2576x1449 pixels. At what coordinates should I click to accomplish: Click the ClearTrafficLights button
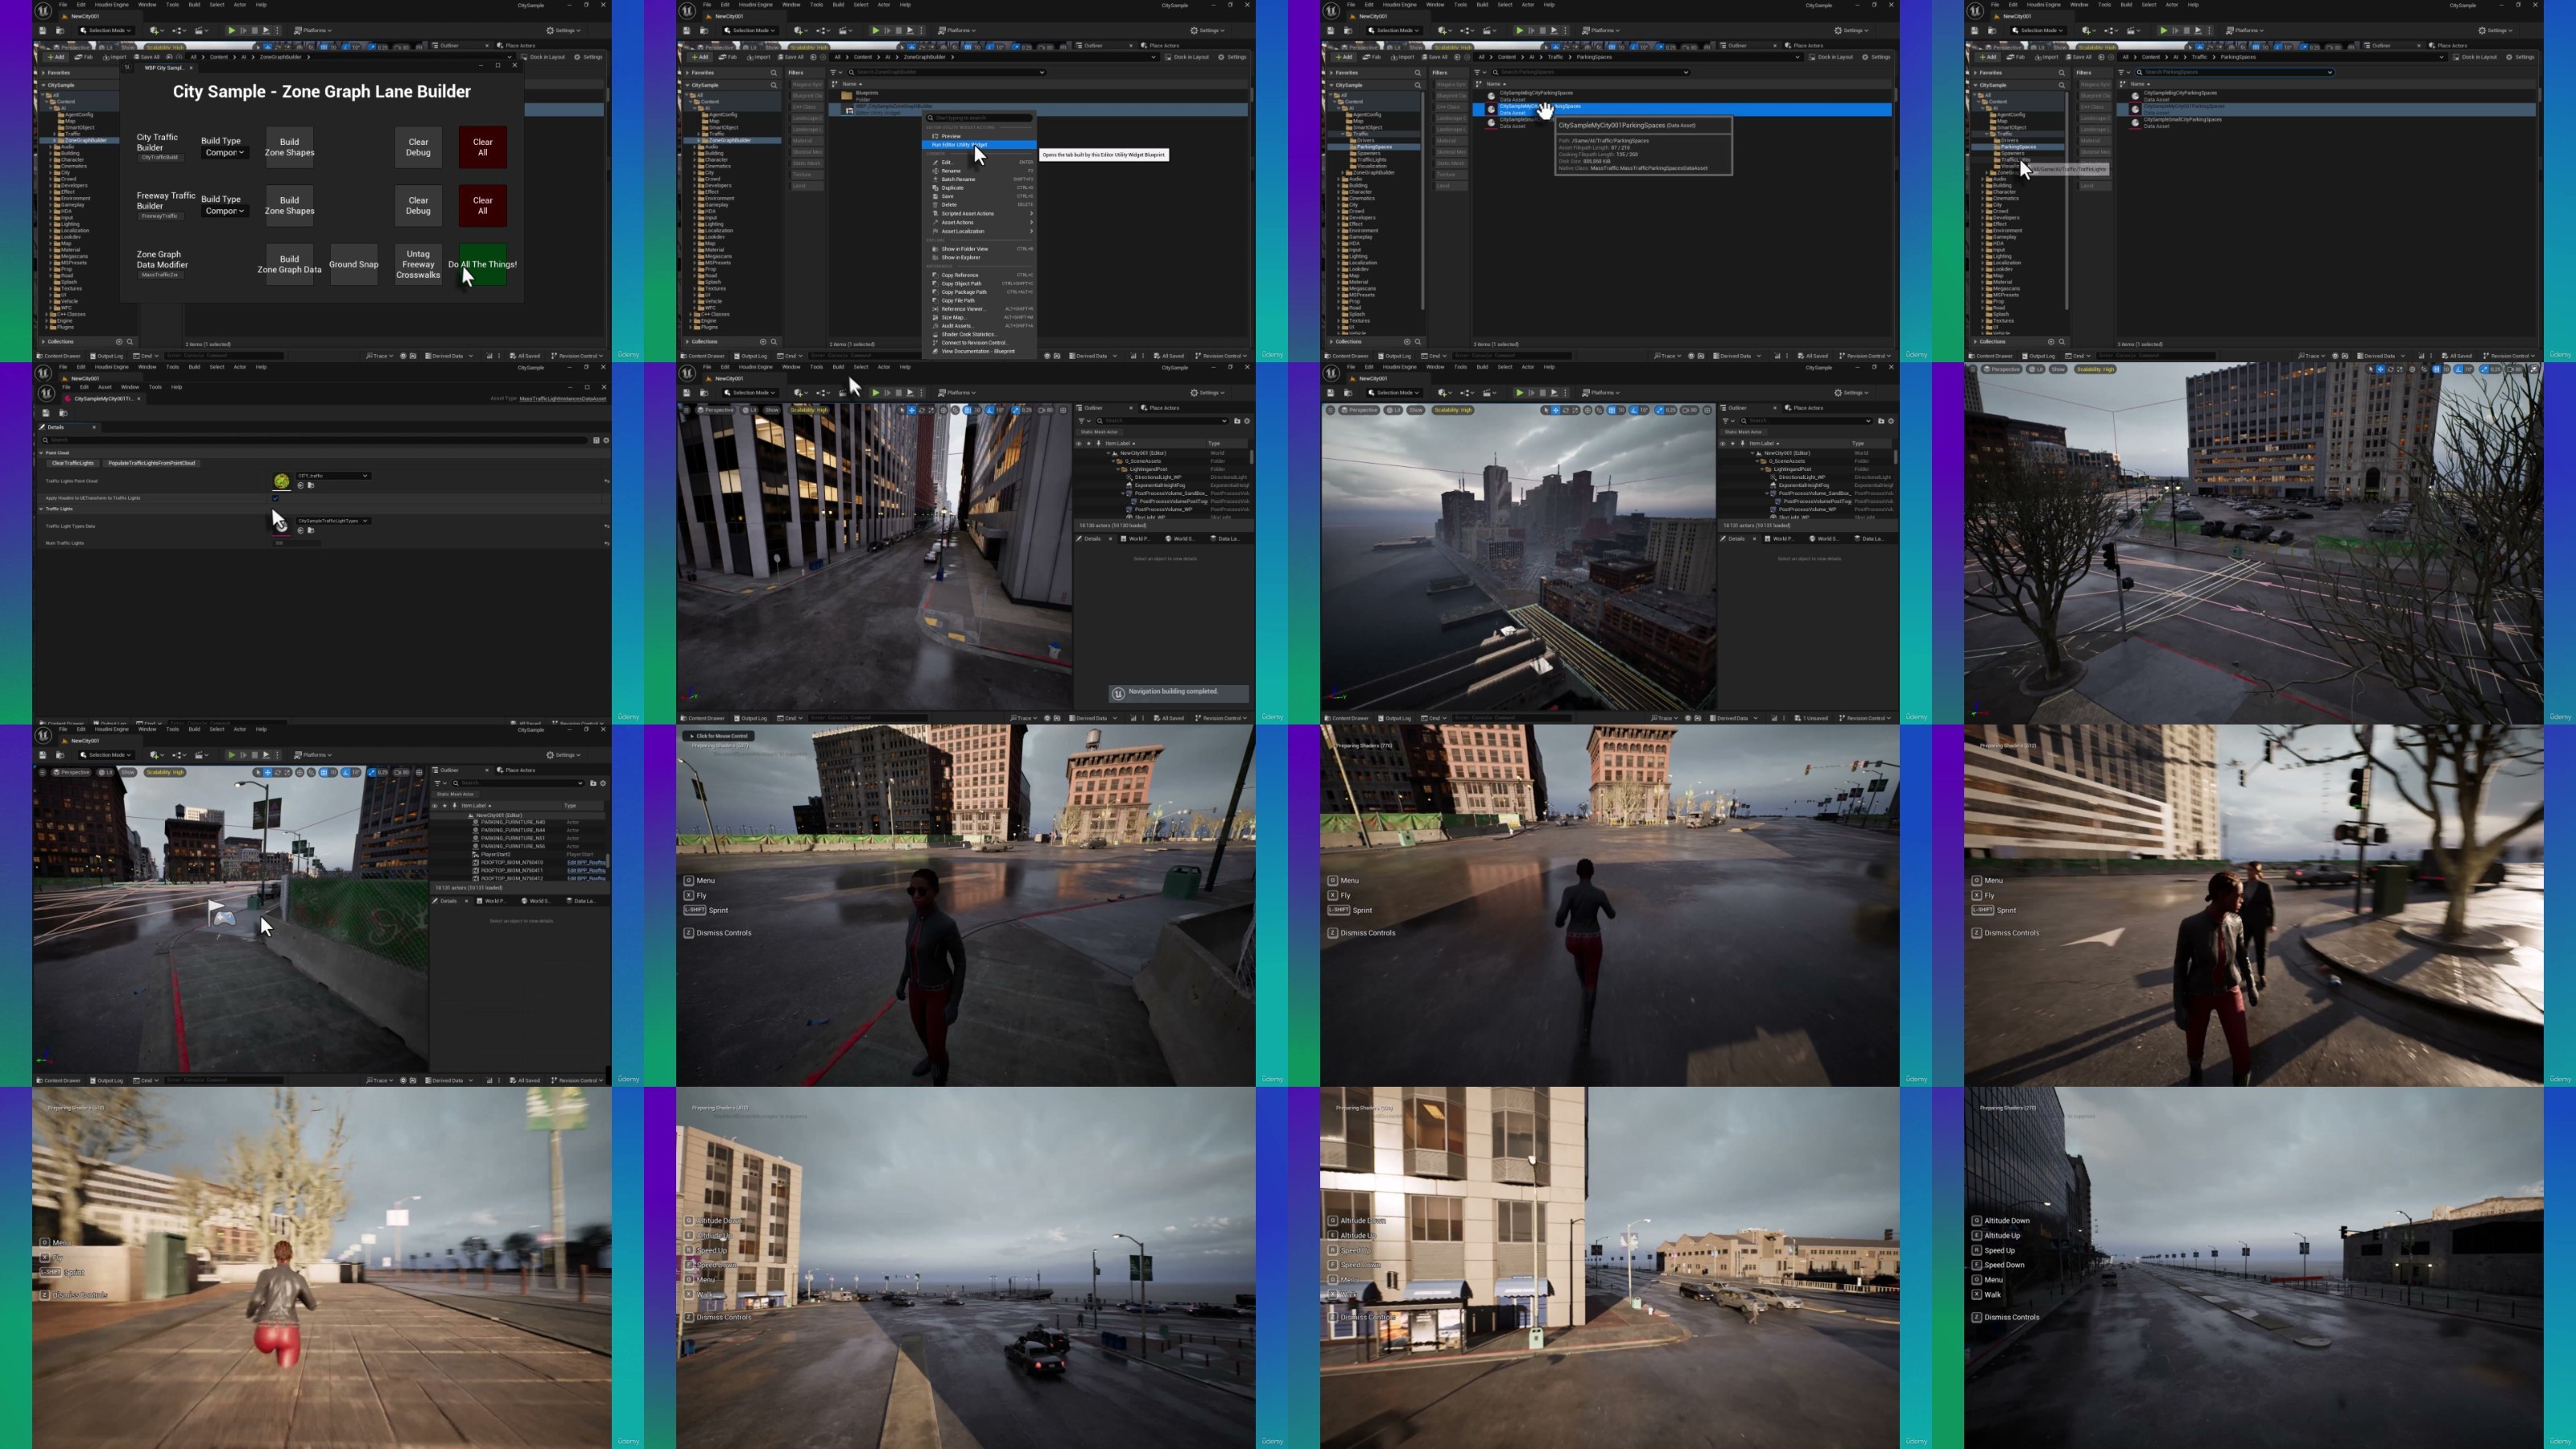73,463
